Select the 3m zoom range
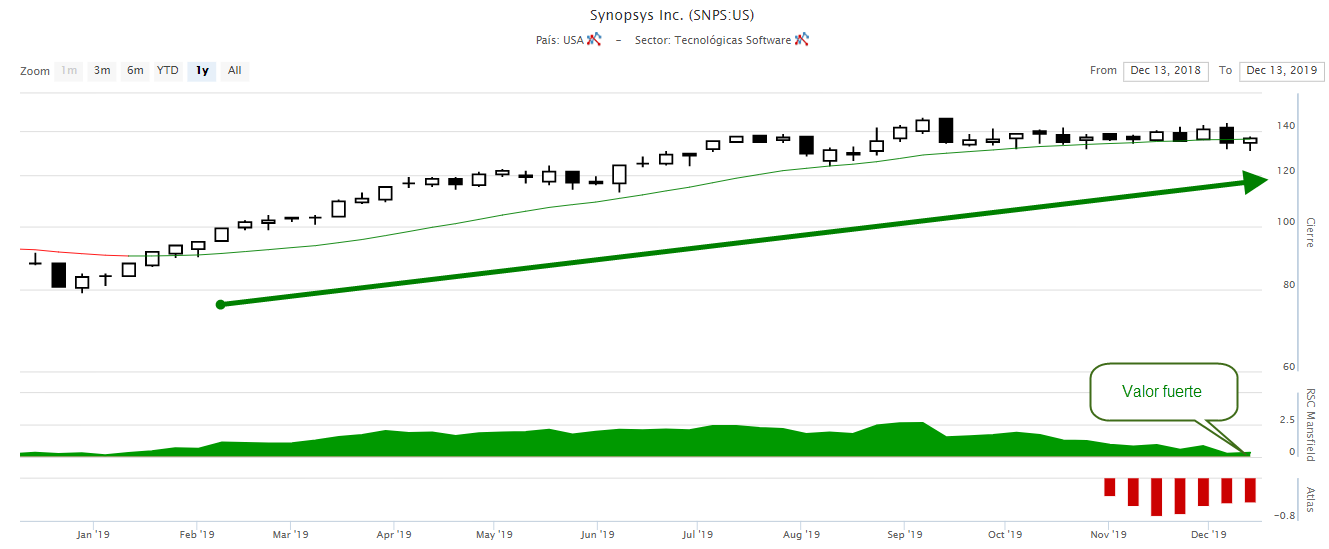Viewport: 1329px width, 549px height. tap(102, 71)
